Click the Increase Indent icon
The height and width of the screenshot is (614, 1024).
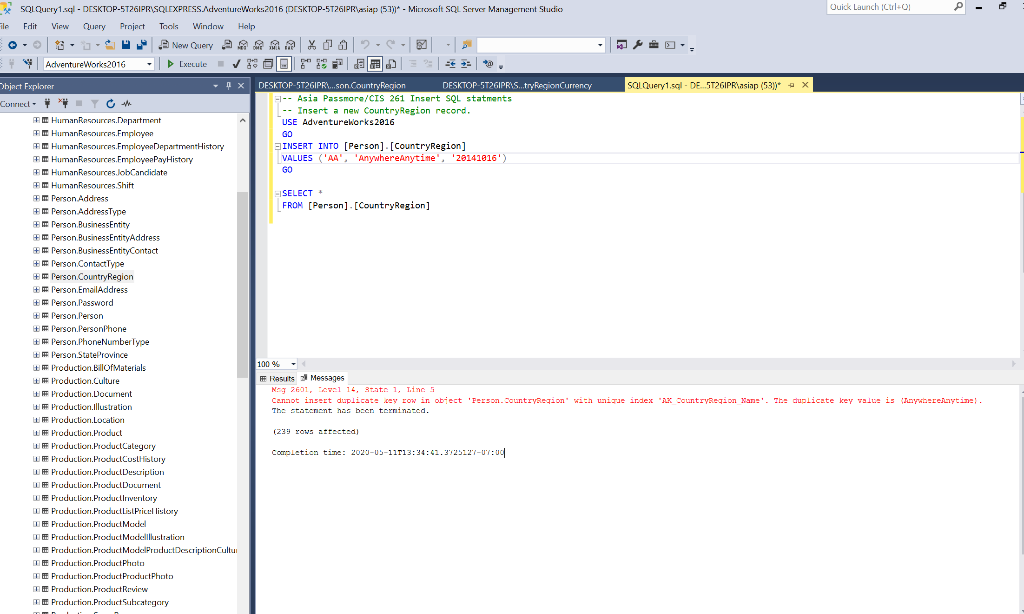click(x=466, y=64)
